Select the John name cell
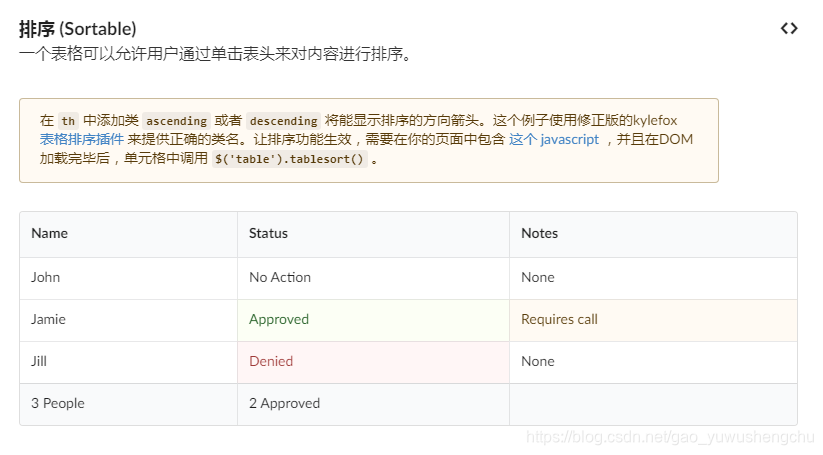Screen dimensions: 823x455 [x=129, y=278]
